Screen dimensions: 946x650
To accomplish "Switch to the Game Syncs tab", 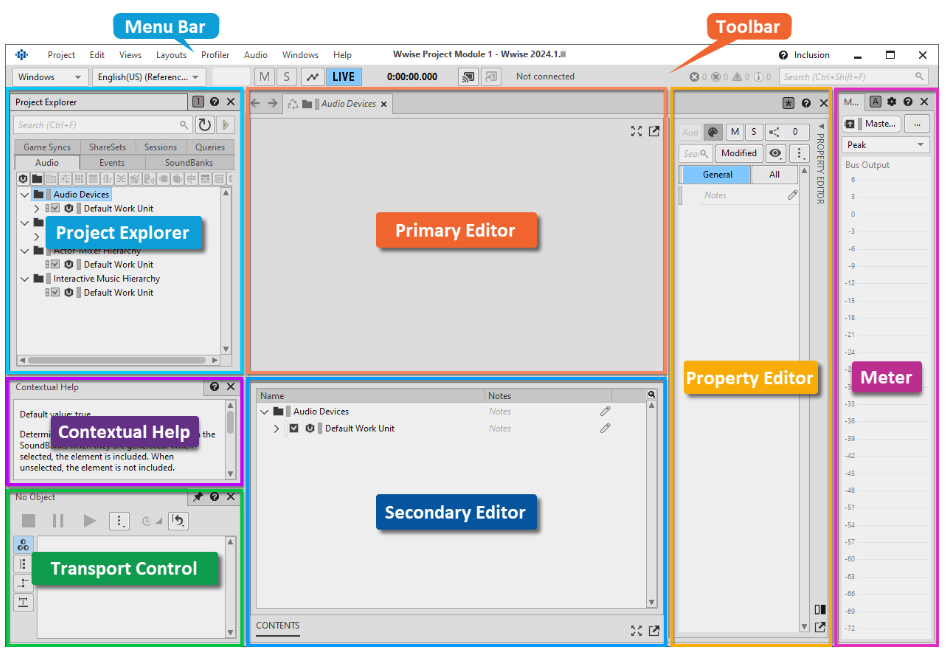I will click(x=47, y=147).
